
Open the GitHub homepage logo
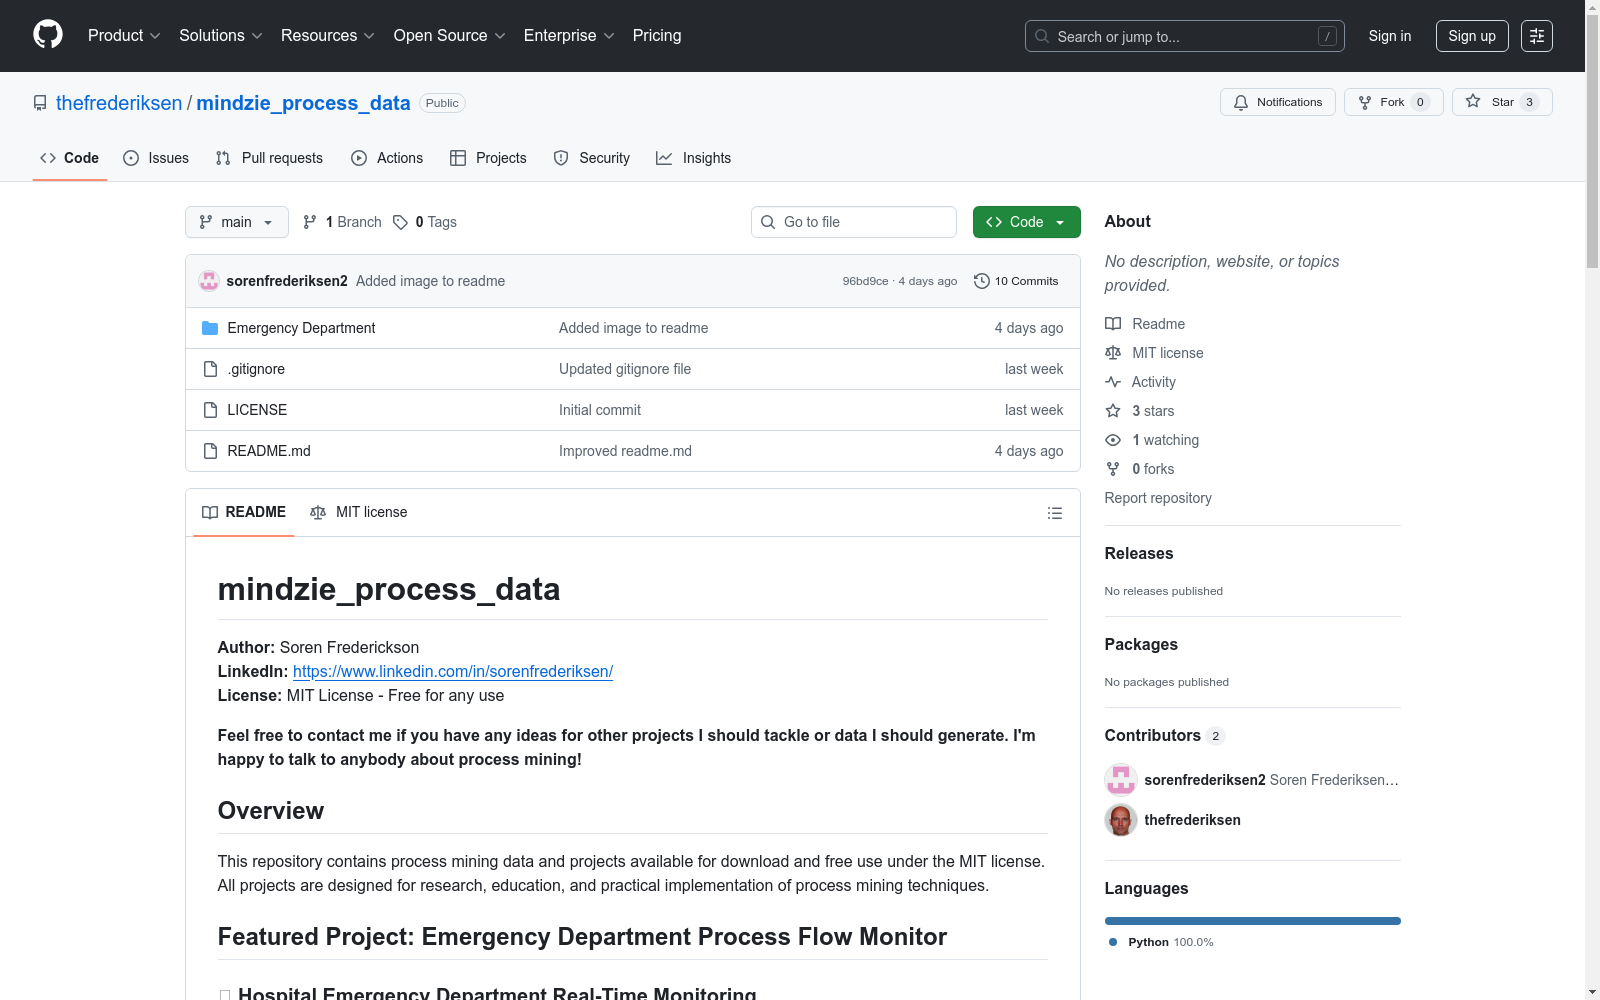[48, 35]
